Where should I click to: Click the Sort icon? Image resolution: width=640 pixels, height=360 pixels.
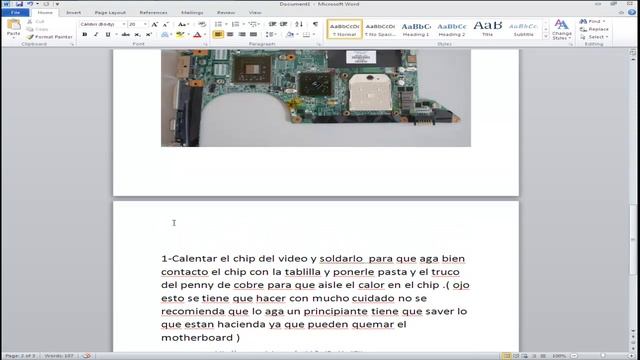299,24
